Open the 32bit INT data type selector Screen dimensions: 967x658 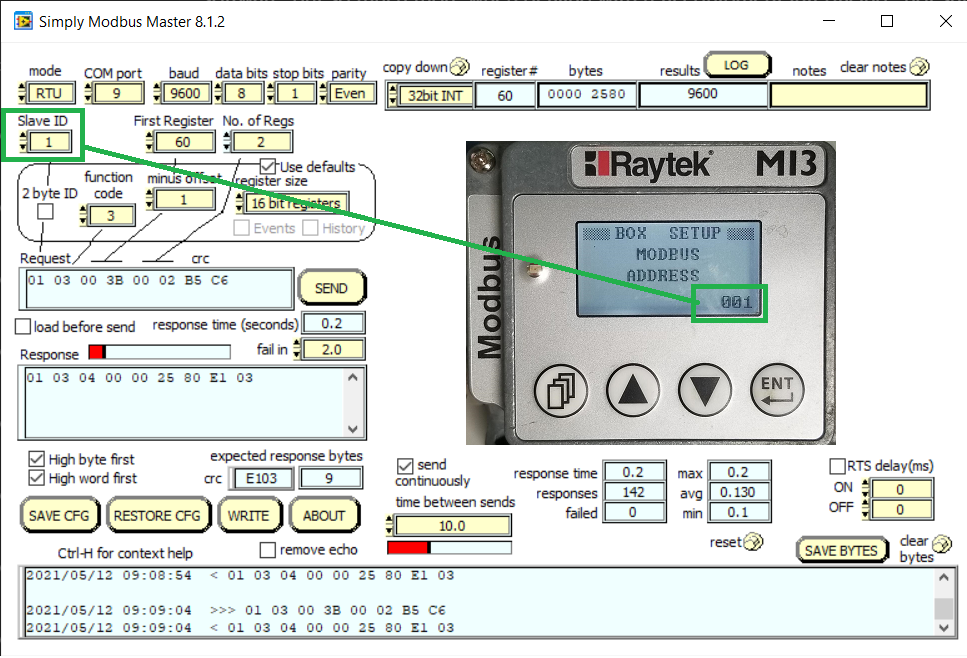pyautogui.click(x=435, y=96)
